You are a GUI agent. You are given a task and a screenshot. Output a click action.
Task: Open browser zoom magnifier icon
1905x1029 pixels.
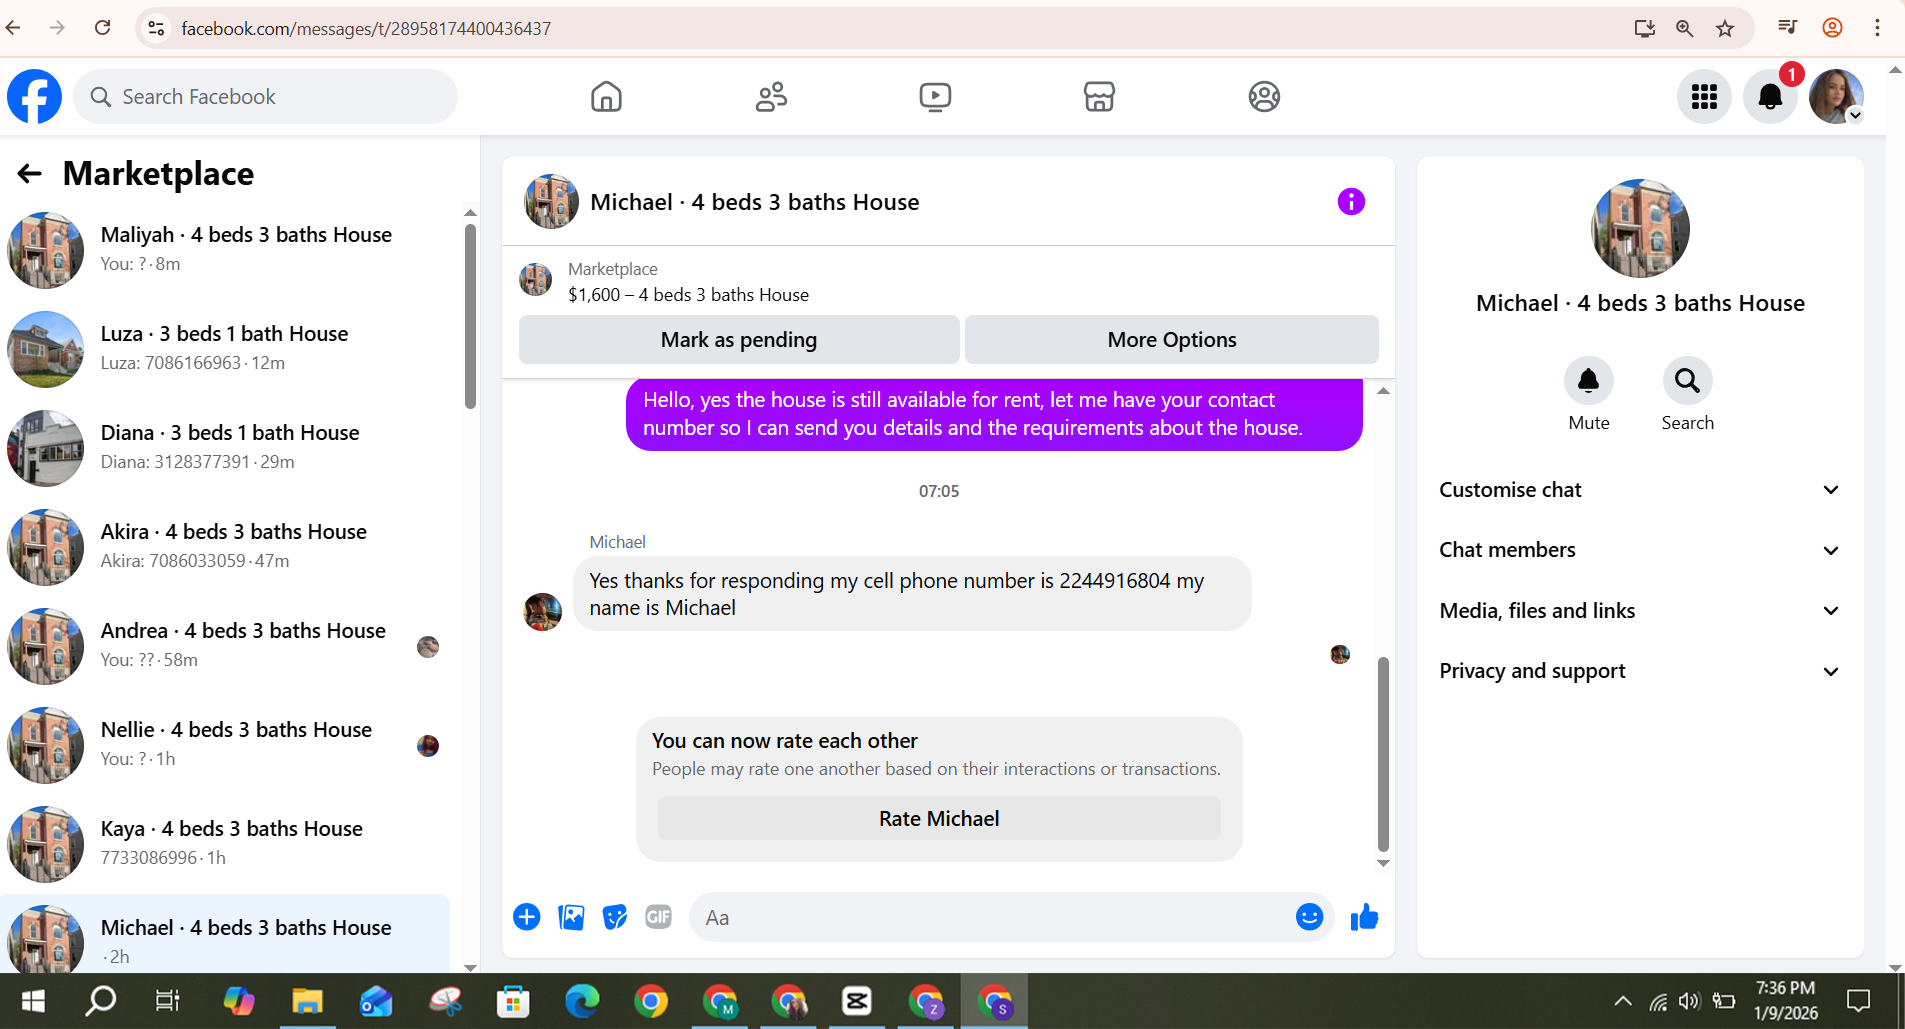click(1685, 28)
